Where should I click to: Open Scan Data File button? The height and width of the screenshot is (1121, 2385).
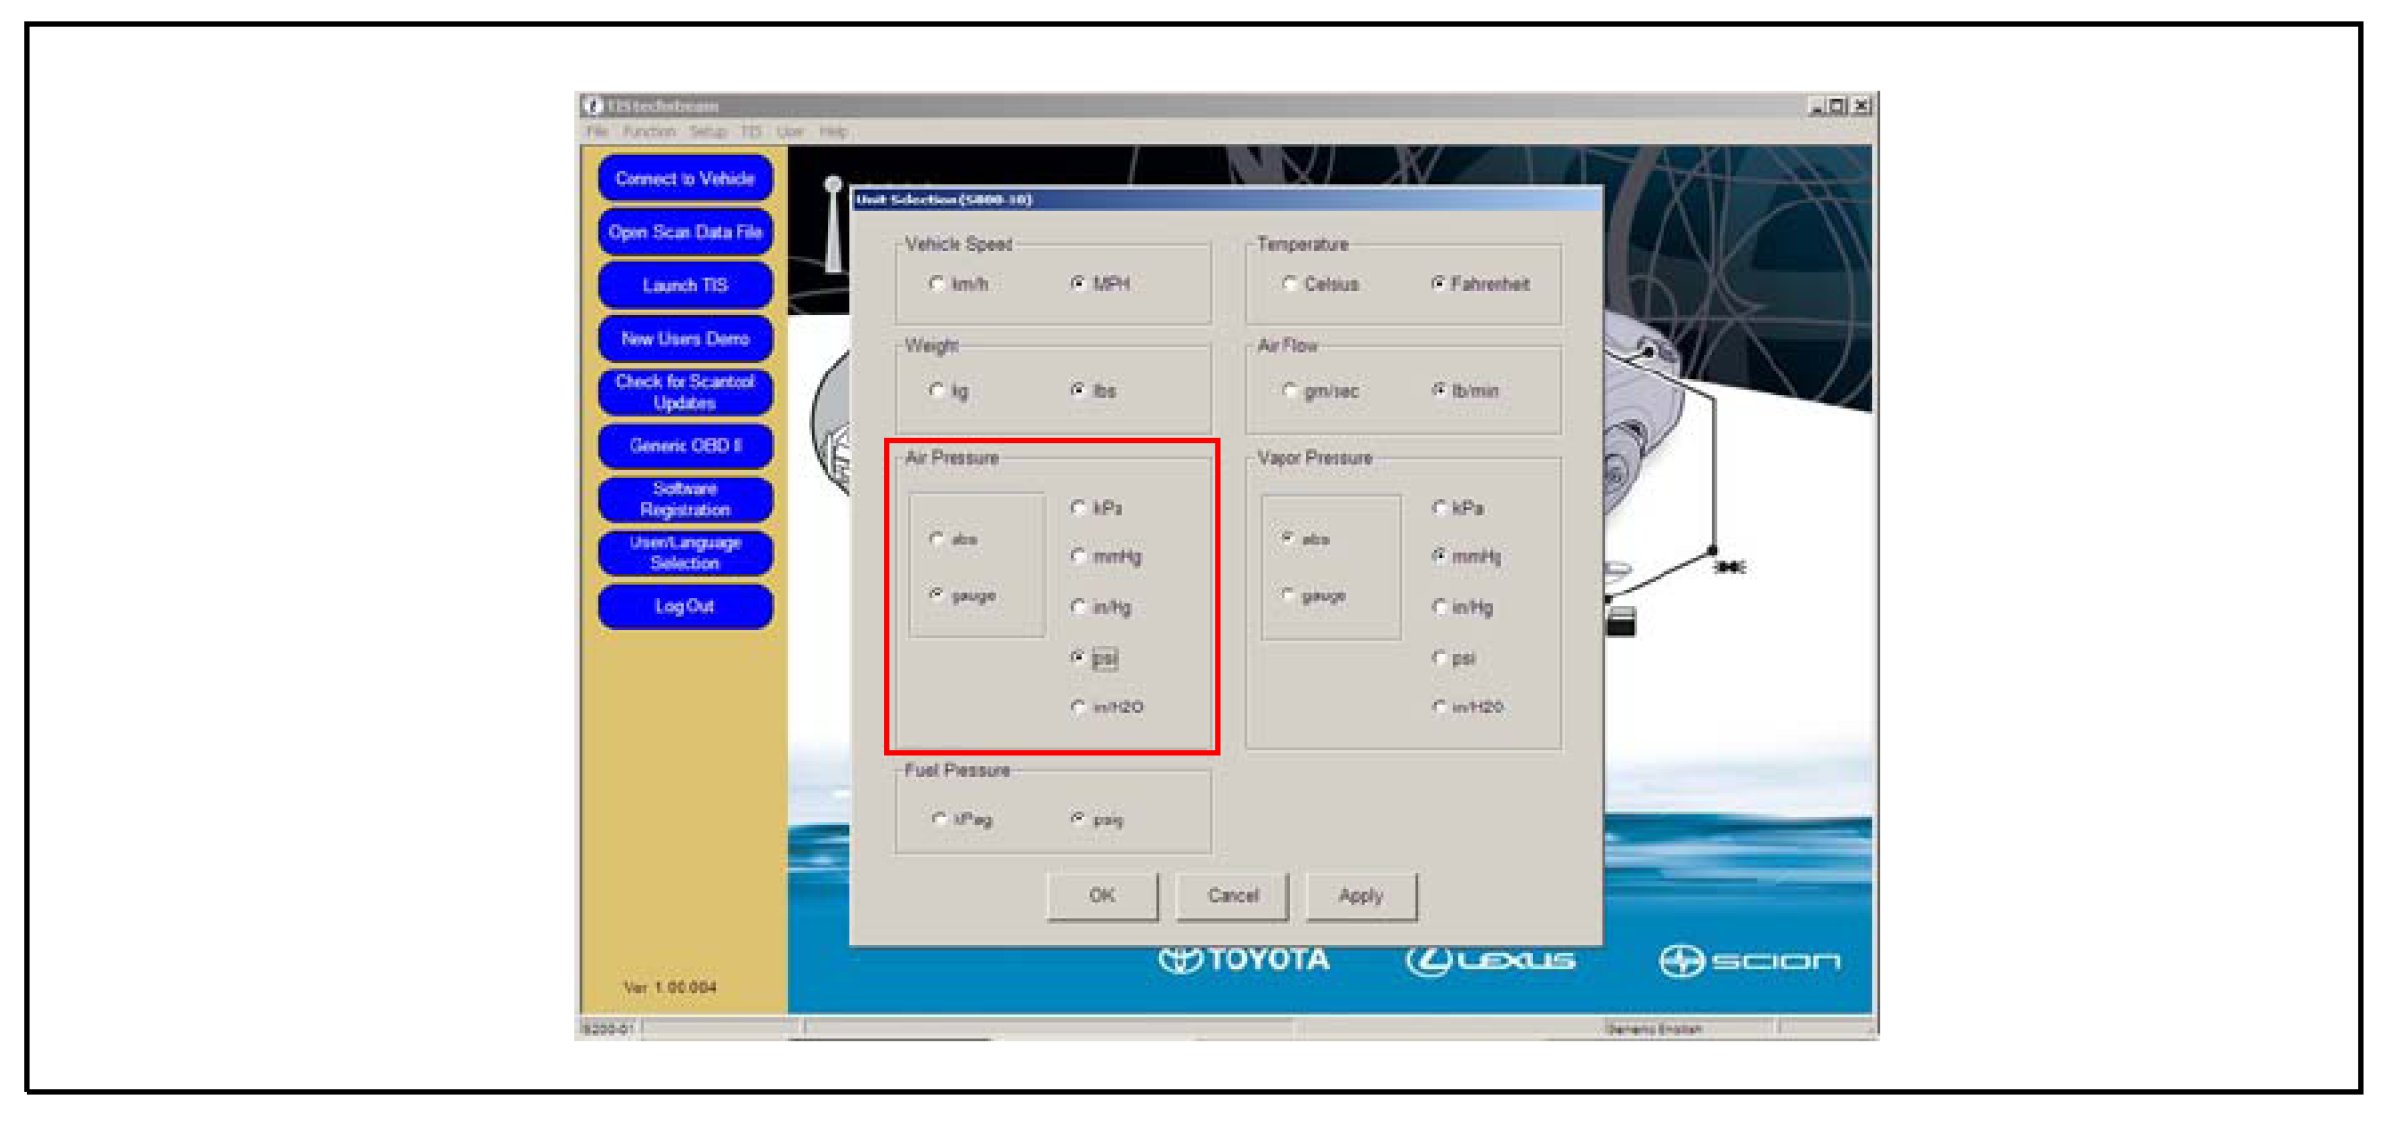[x=685, y=232]
